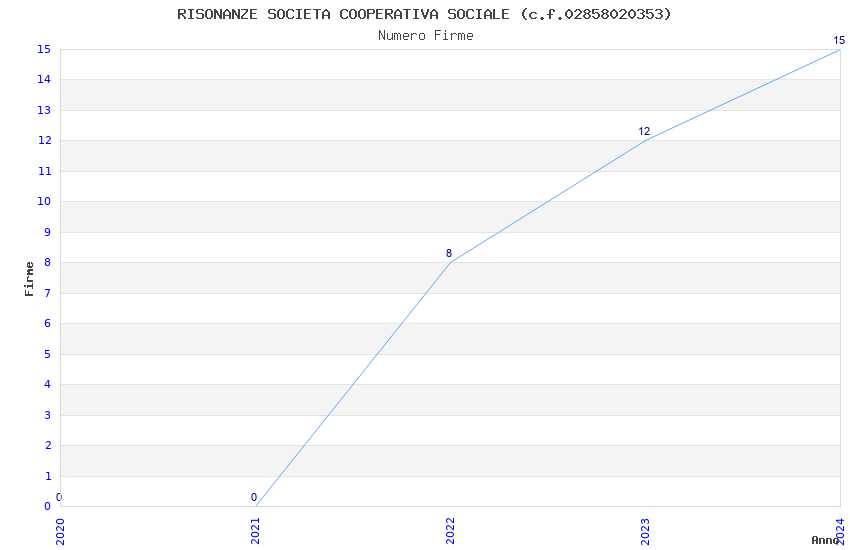Screen dimensions: 850x550
Task: Click y-axis tick value 5
Action: [47, 354]
